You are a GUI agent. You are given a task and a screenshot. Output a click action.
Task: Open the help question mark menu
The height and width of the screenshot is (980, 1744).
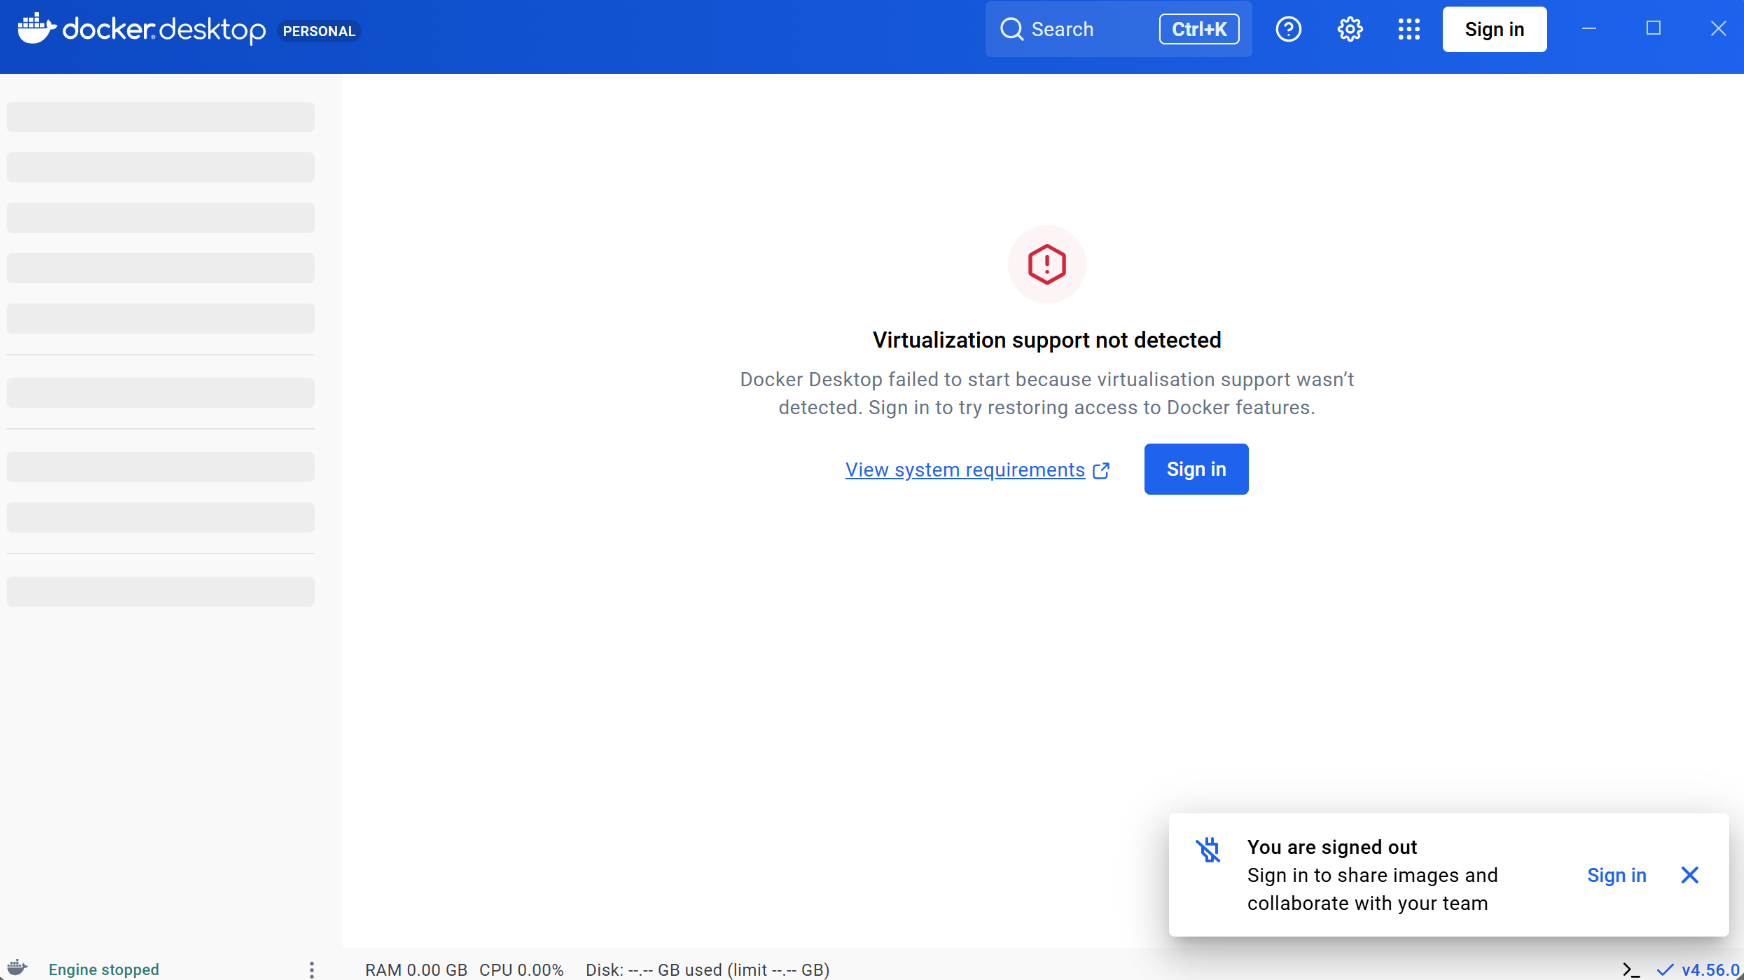[x=1288, y=29]
